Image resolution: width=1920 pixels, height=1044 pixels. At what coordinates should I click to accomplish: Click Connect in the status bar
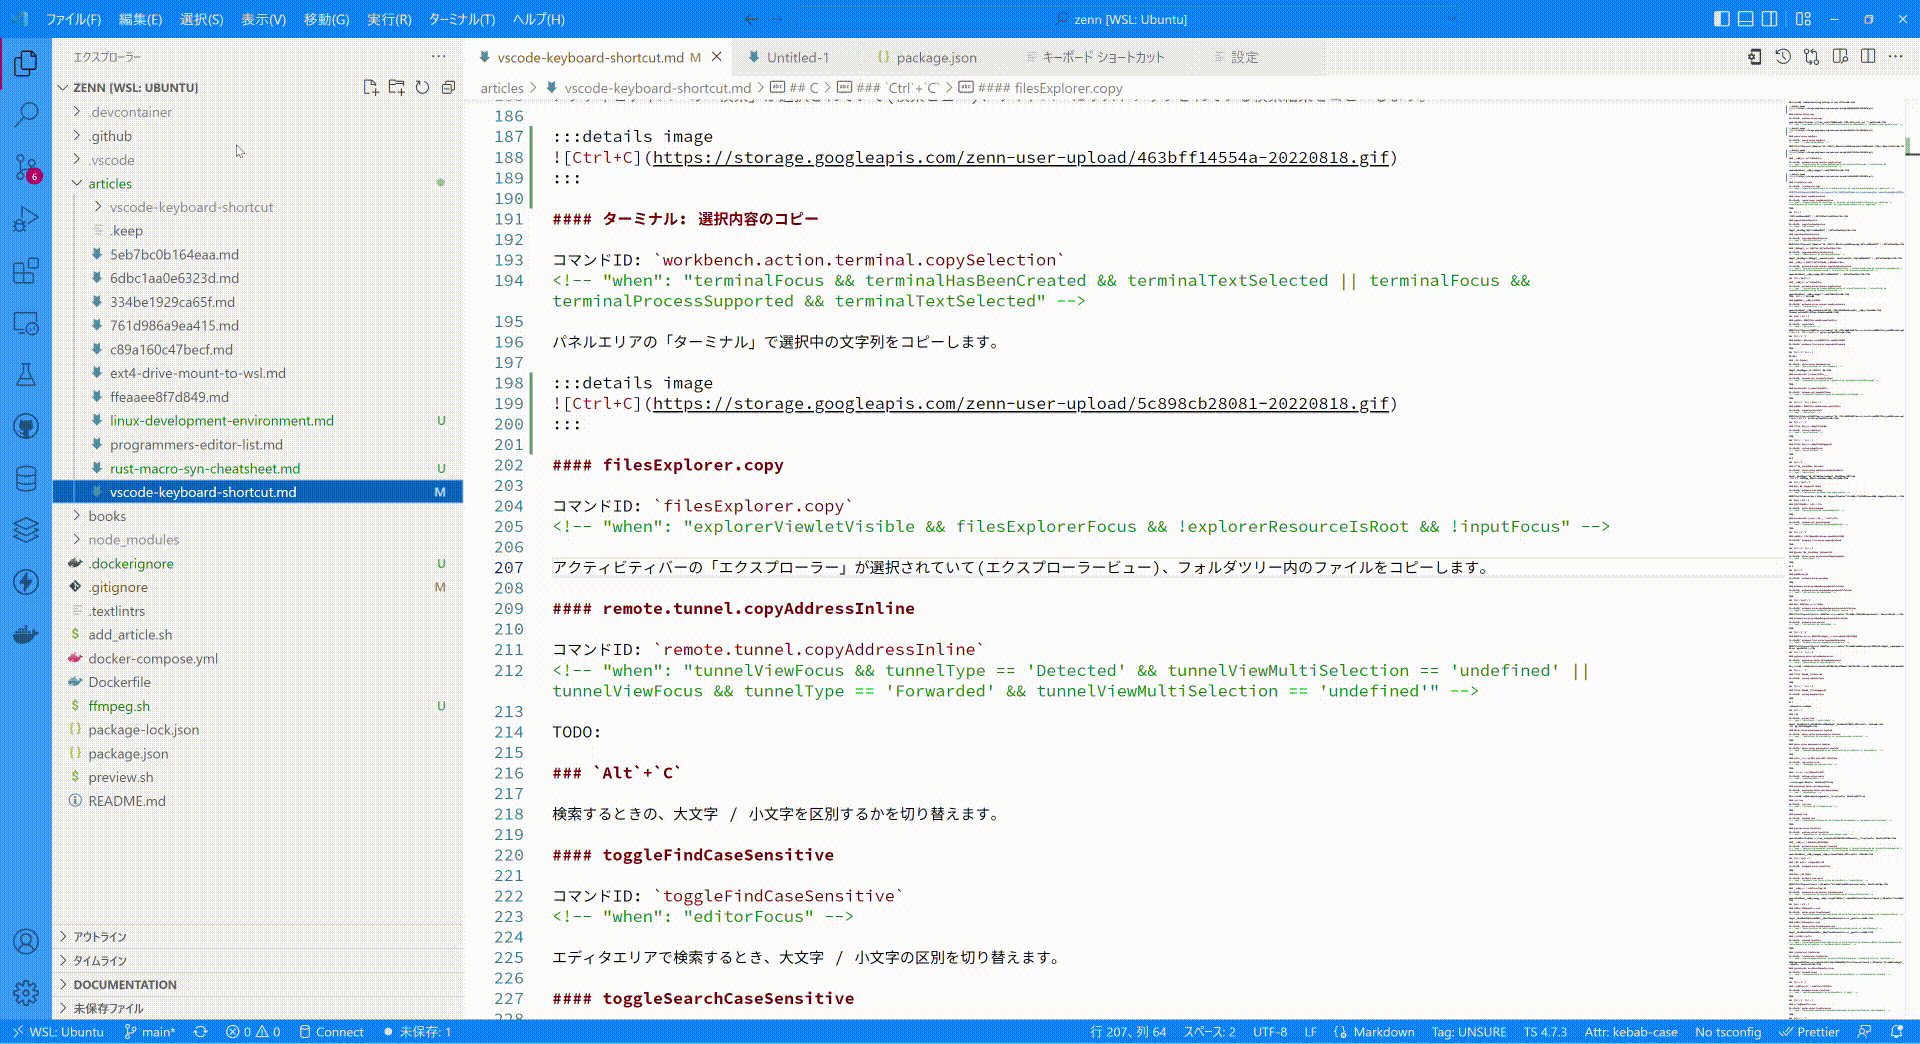(x=331, y=1032)
